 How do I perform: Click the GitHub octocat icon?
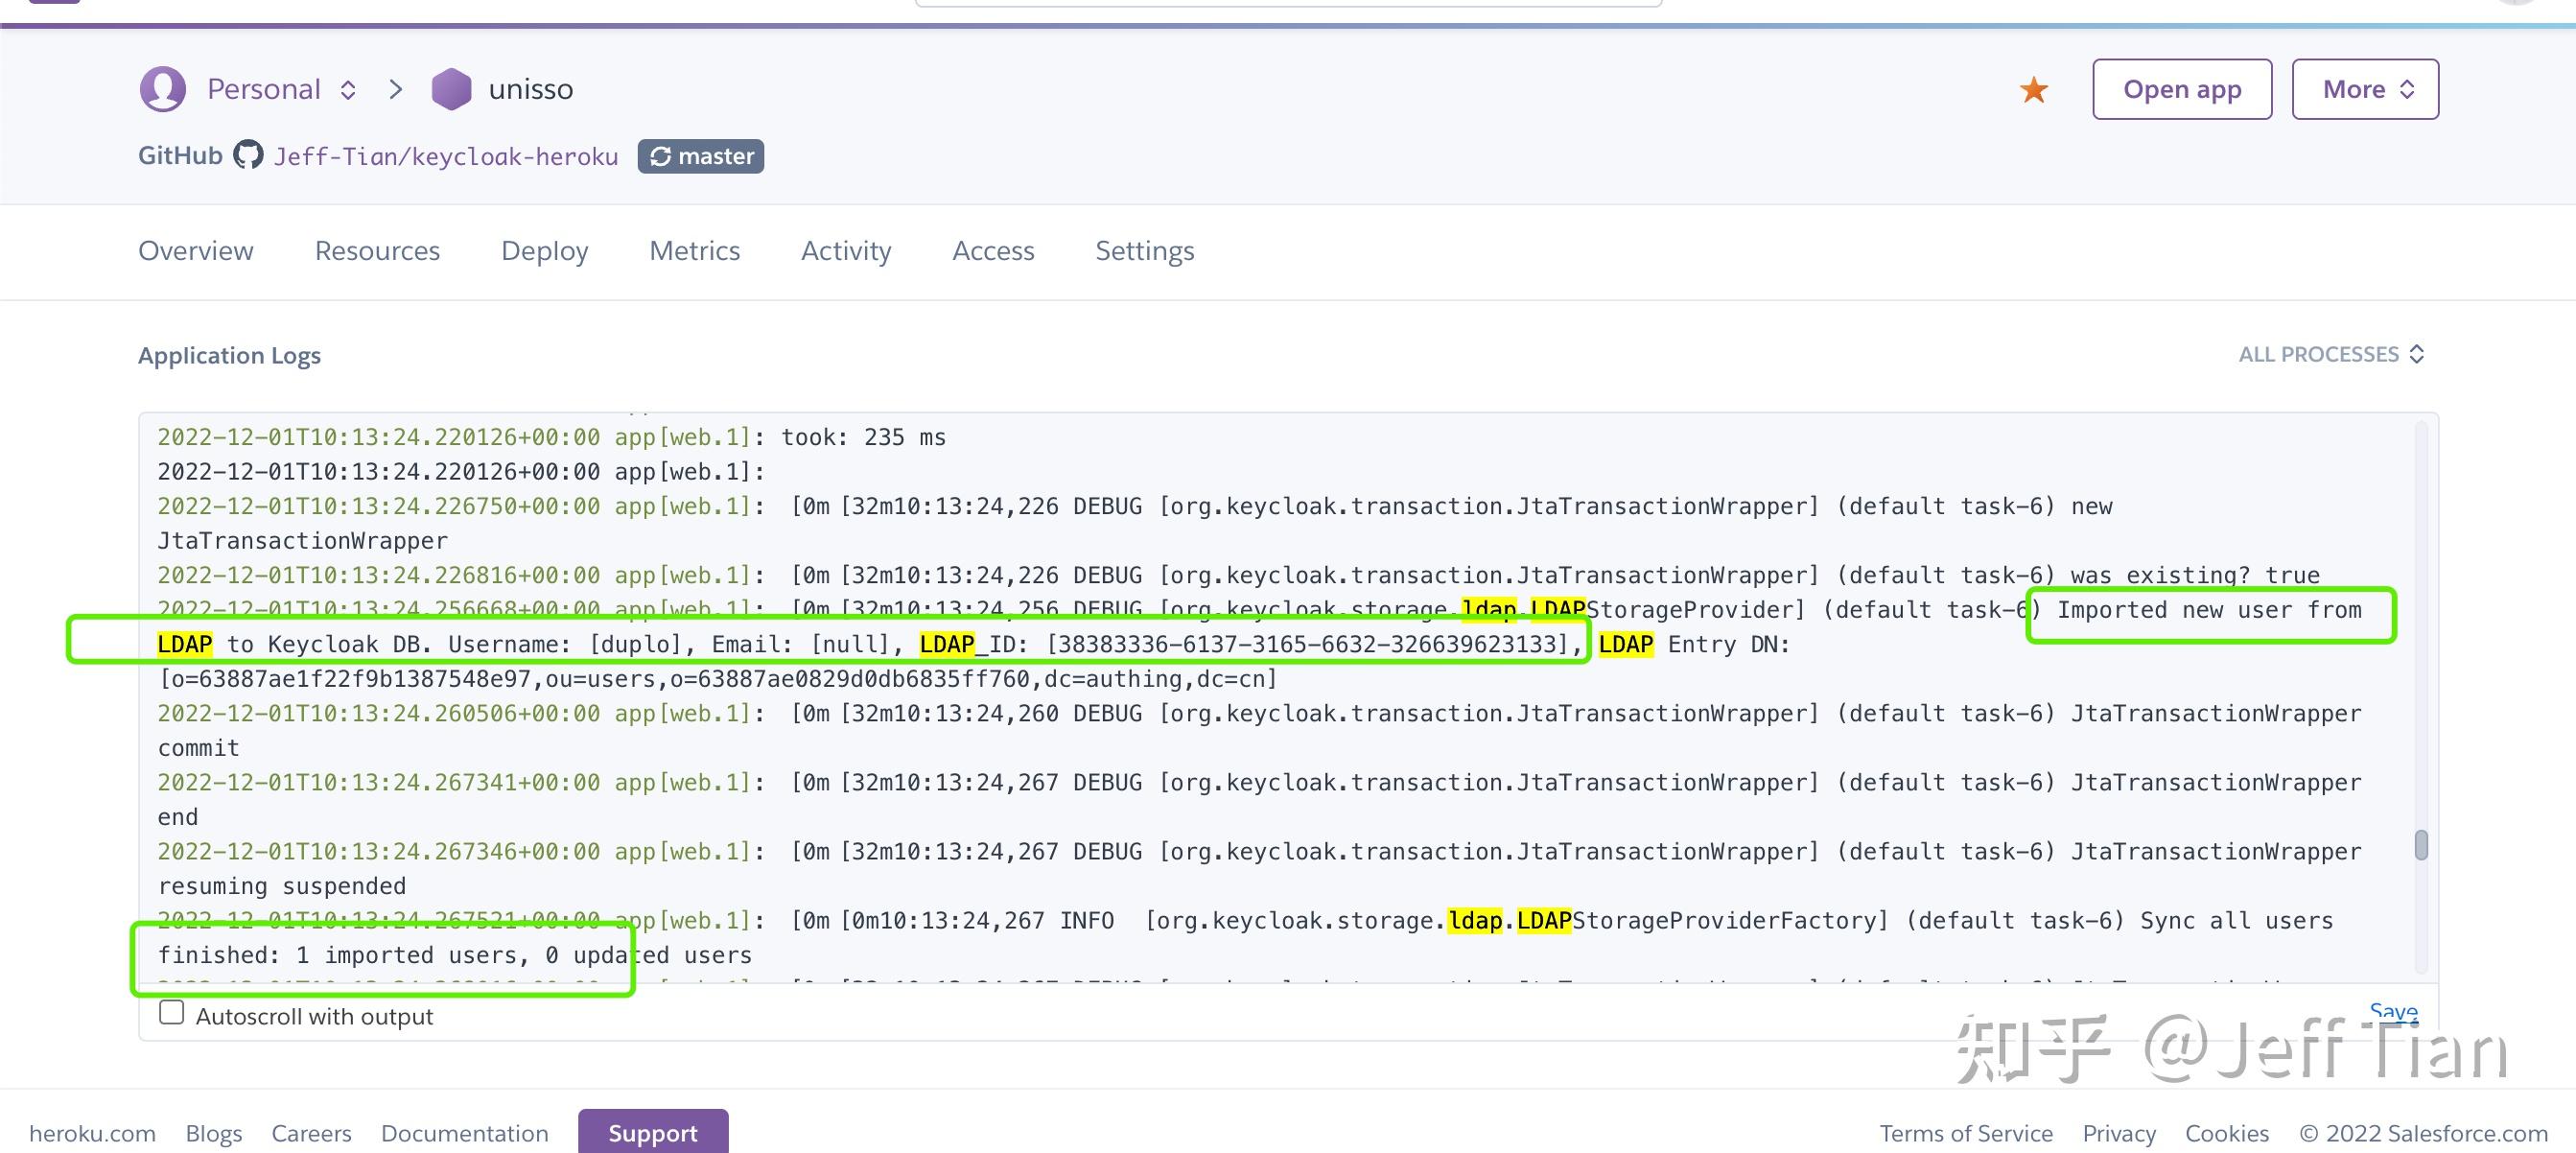click(248, 155)
